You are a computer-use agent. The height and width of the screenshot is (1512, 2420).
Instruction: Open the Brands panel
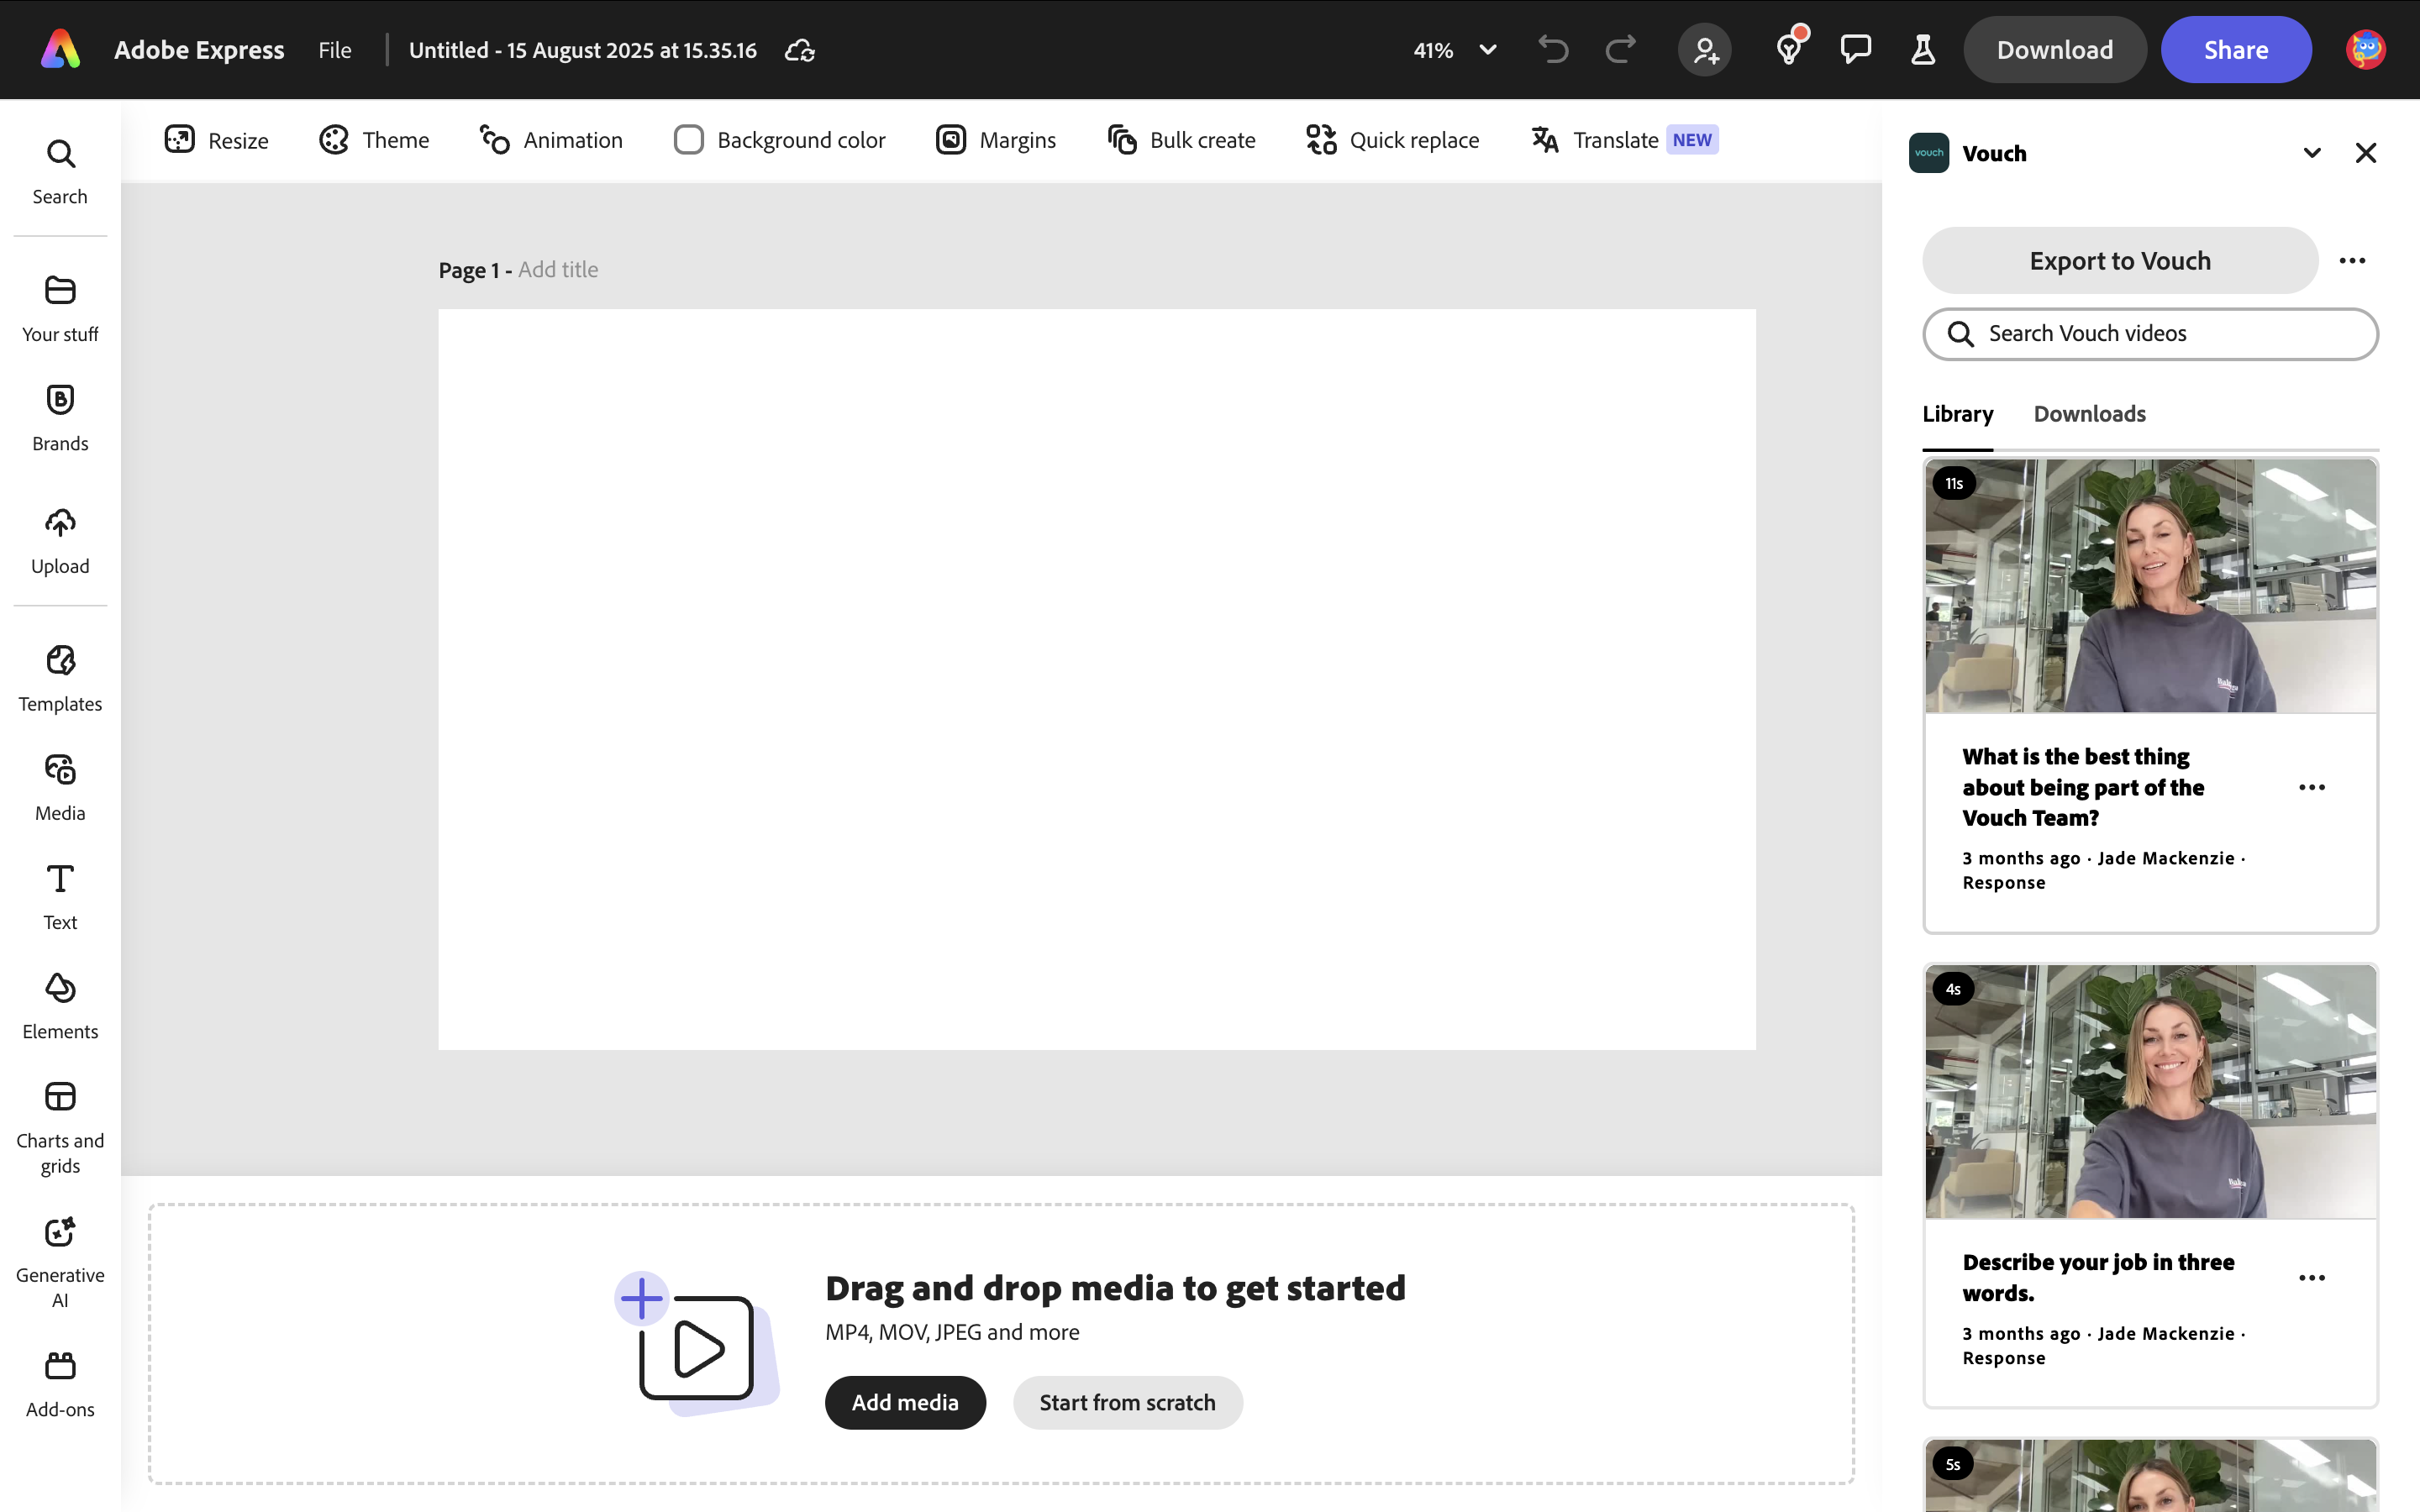(60, 418)
